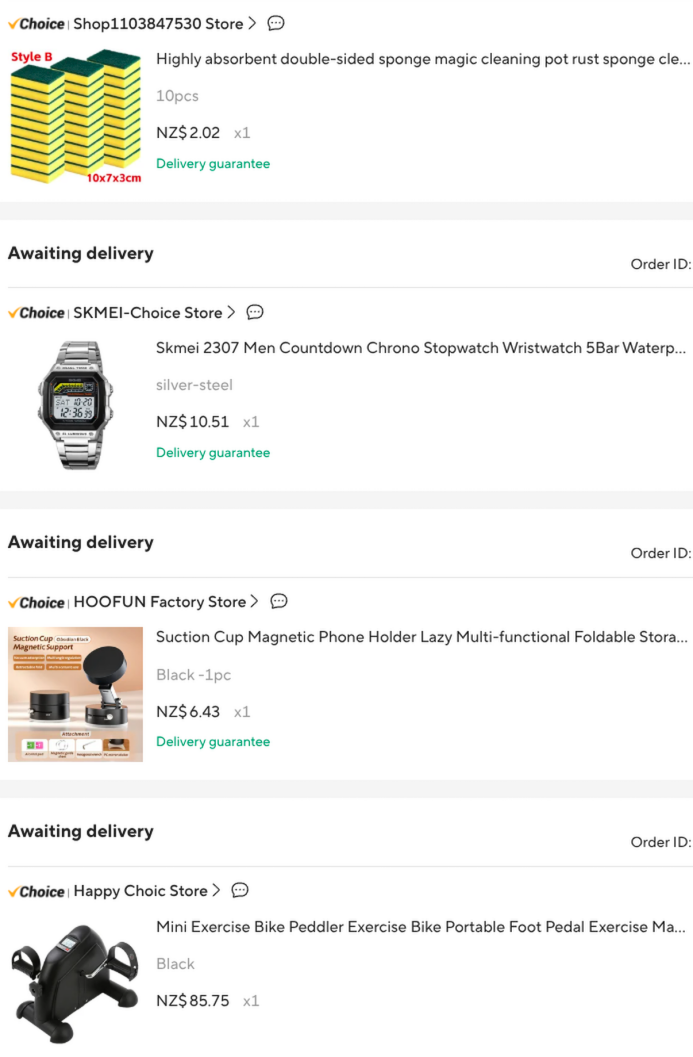The image size is (693, 1057).
Task: Open chat with Happy Choic Store
Action: tap(240, 890)
